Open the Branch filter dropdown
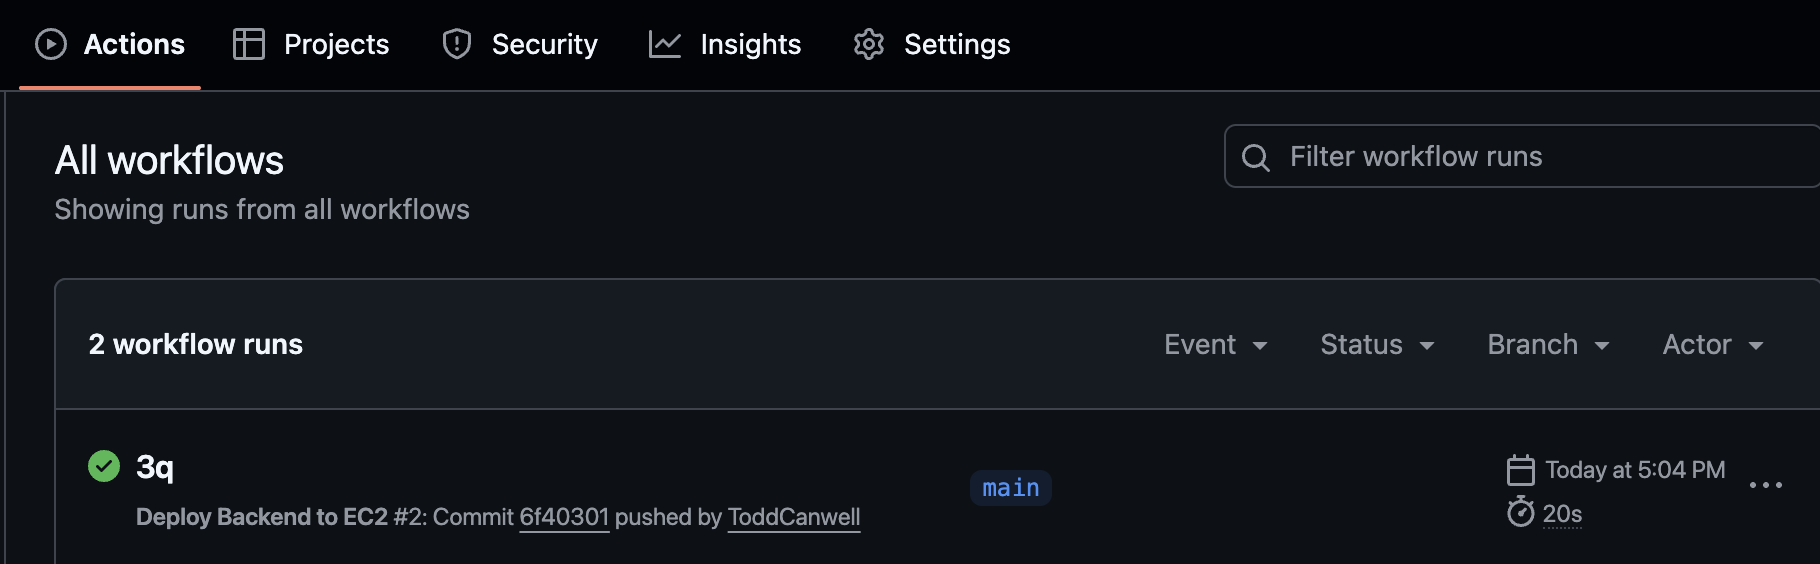The image size is (1820, 564). tap(1549, 344)
